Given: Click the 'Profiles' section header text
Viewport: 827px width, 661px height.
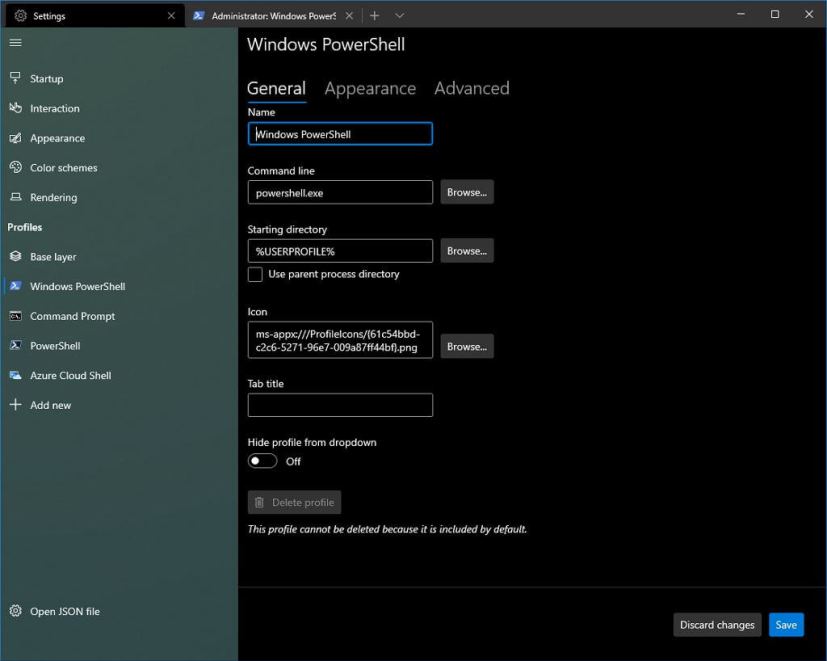Looking at the screenshot, I should point(25,227).
